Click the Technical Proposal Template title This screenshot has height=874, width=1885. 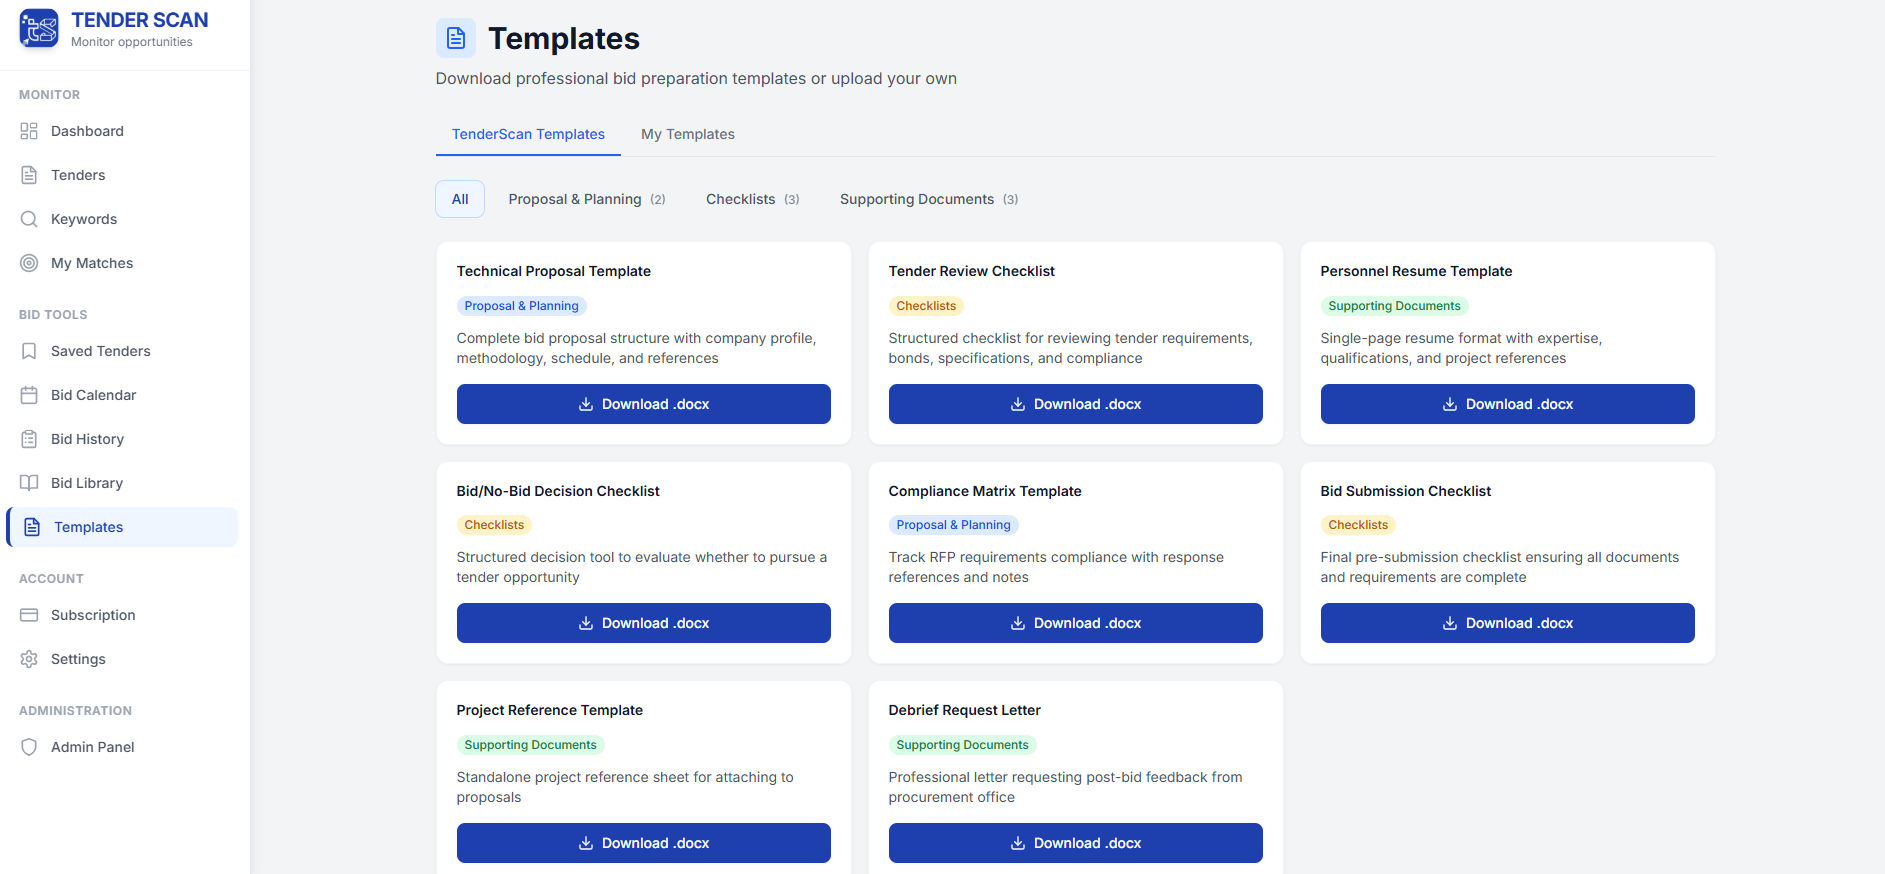point(554,271)
